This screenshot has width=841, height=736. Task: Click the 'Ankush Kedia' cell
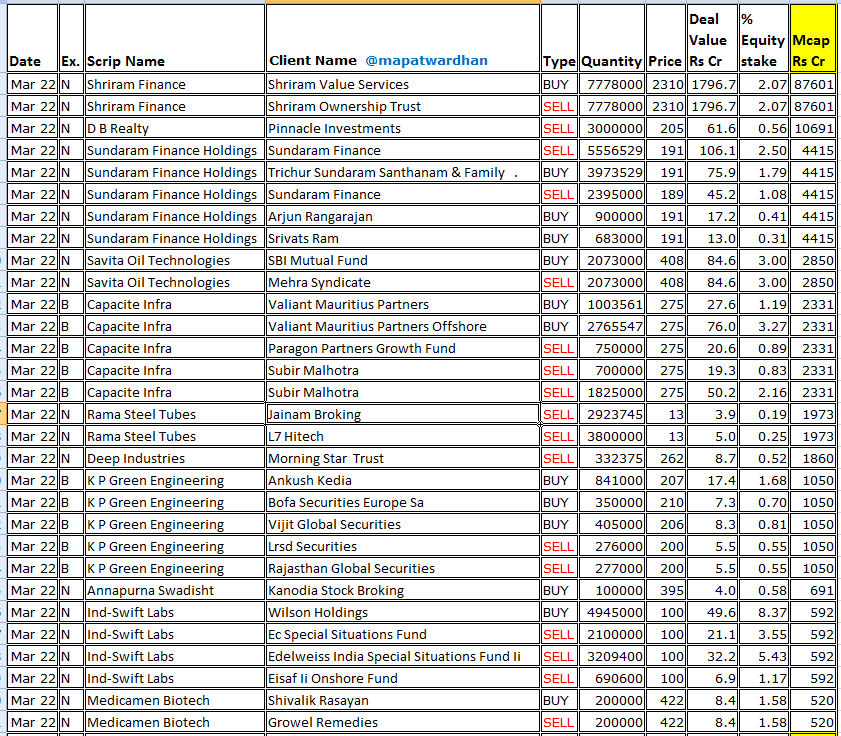pos(403,480)
